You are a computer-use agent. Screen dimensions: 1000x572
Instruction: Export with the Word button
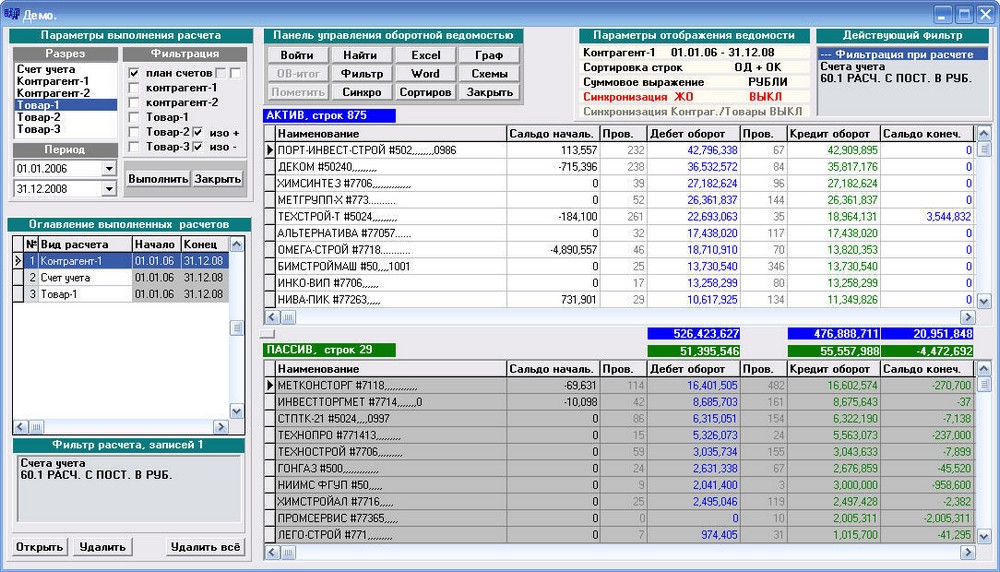[x=425, y=74]
